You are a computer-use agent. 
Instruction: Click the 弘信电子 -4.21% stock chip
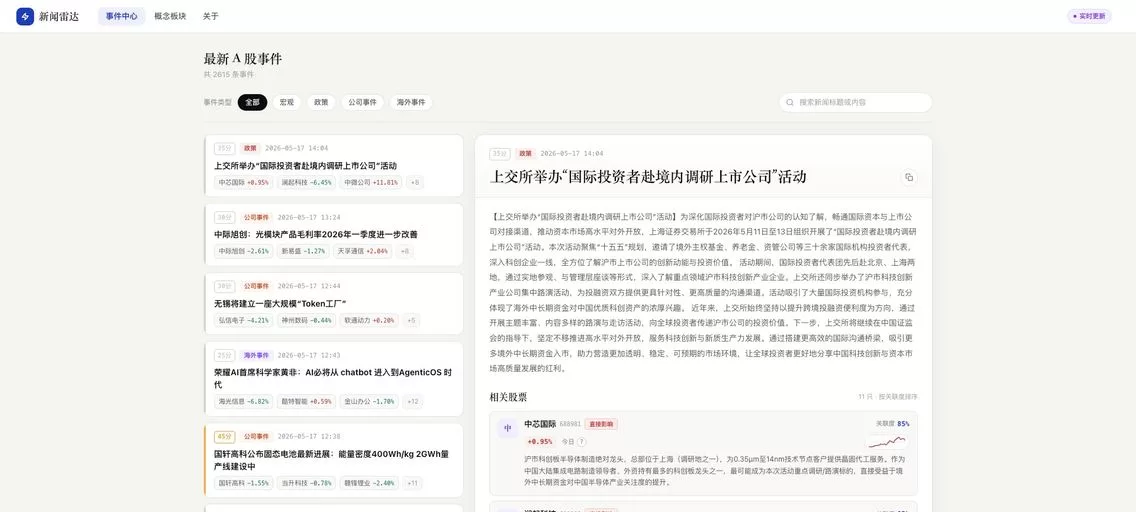(243, 320)
